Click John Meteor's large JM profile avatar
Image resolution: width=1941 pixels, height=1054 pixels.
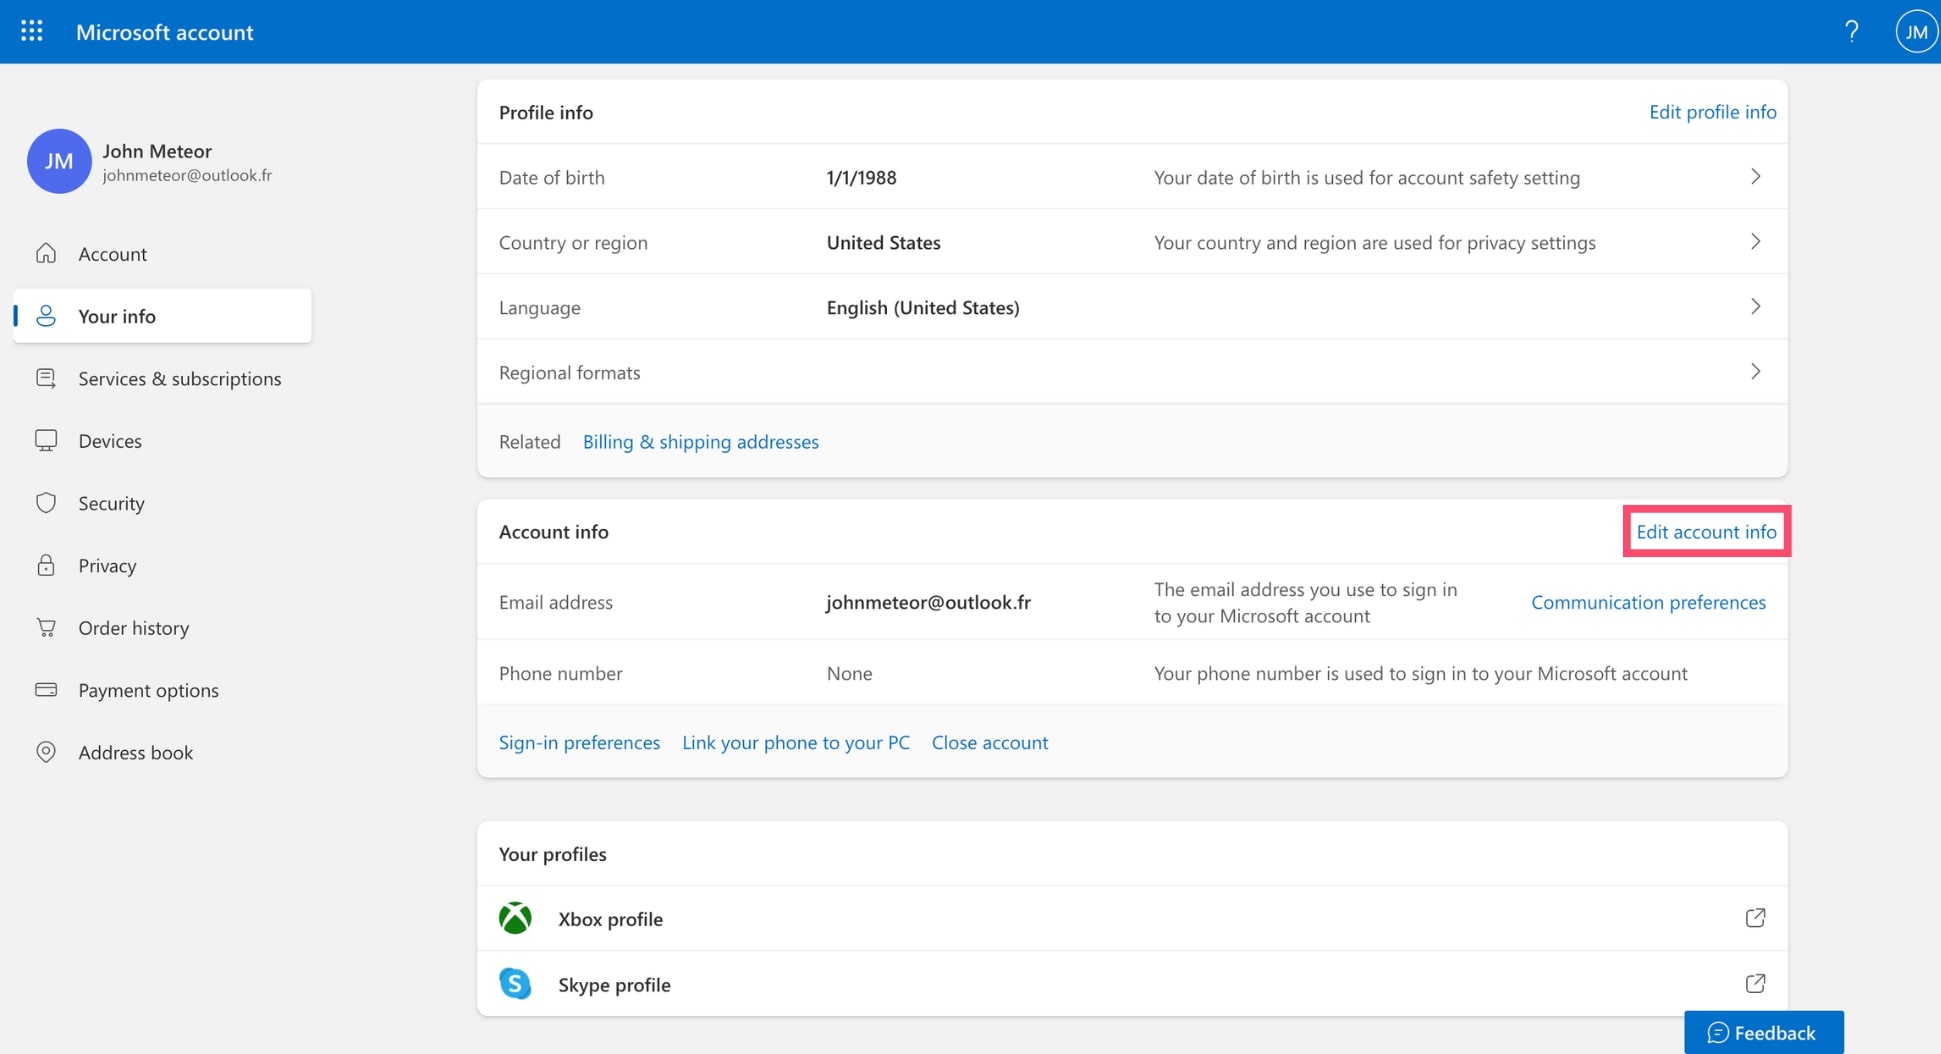point(59,161)
